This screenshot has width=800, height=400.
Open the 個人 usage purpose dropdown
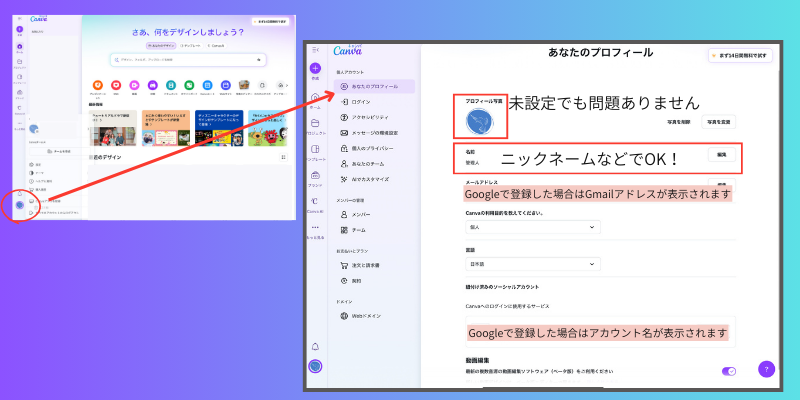tap(533, 227)
